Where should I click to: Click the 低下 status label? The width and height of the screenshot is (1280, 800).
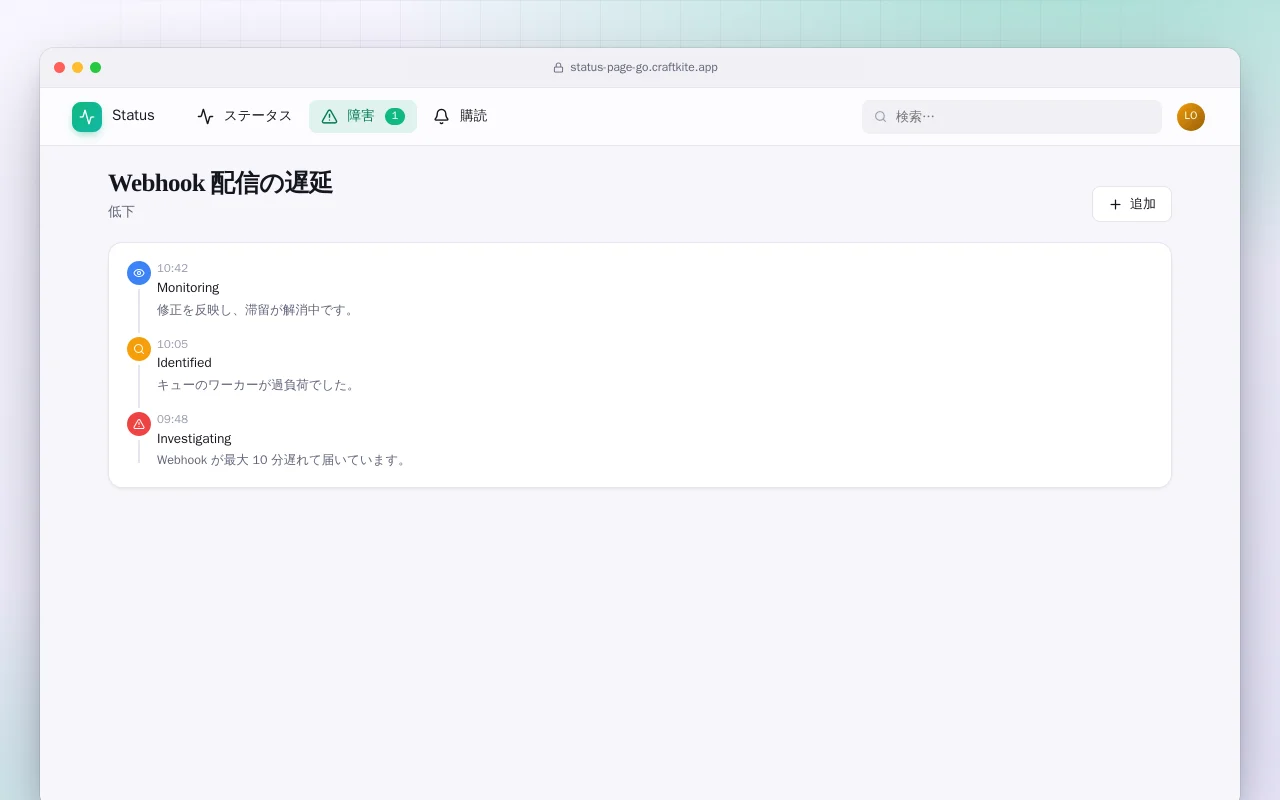pos(121,212)
